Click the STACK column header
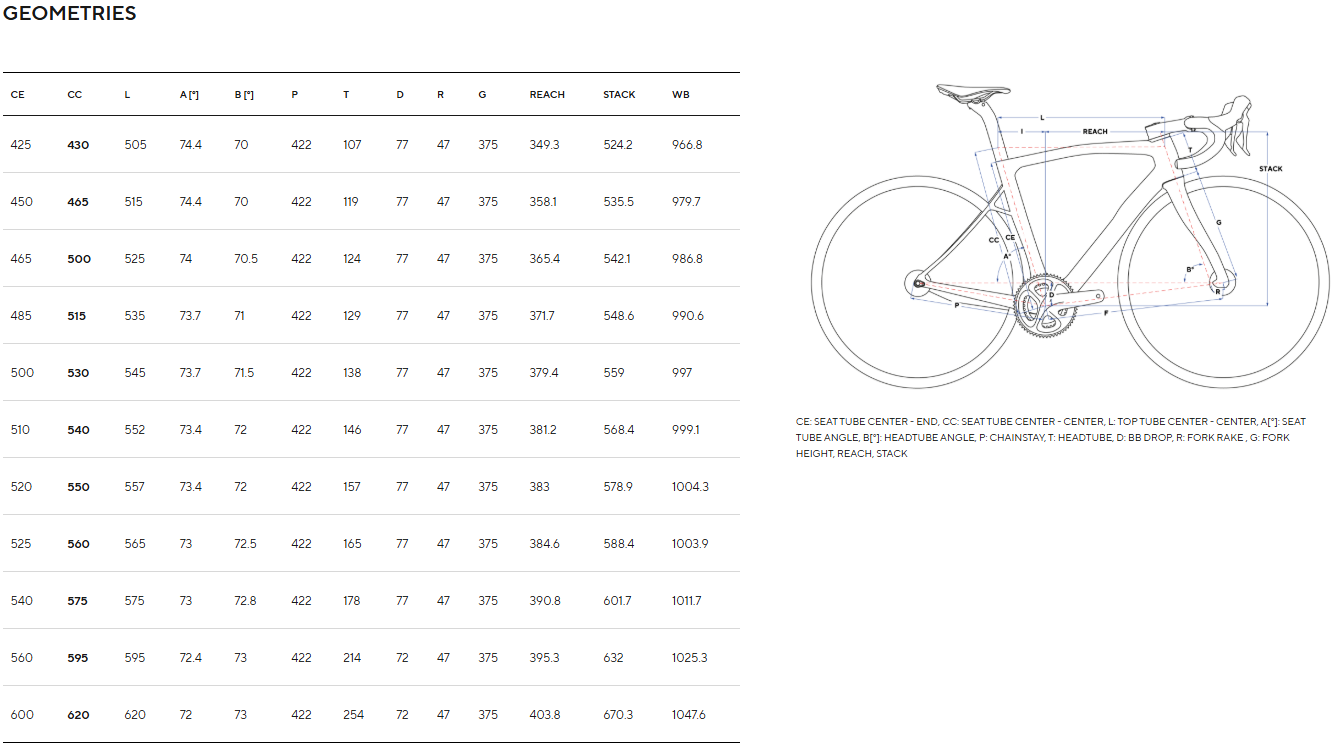The image size is (1332, 748). (x=619, y=94)
